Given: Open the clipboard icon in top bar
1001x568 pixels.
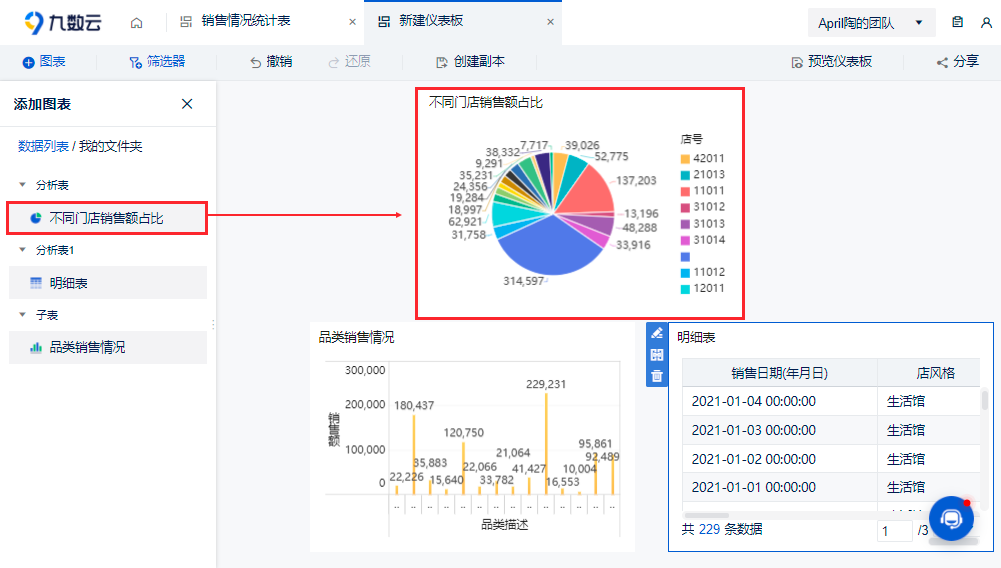Looking at the screenshot, I should [x=957, y=22].
